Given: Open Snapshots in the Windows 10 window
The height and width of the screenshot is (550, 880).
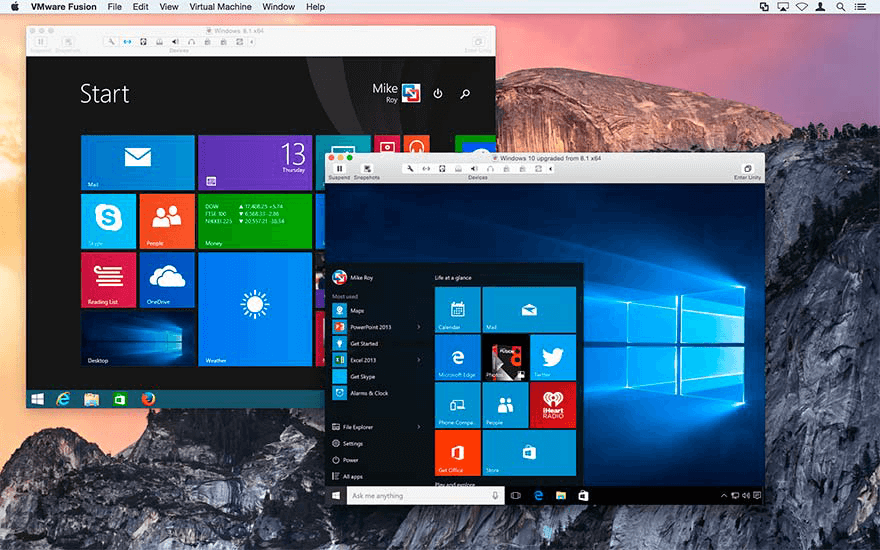Looking at the screenshot, I should click(x=367, y=169).
